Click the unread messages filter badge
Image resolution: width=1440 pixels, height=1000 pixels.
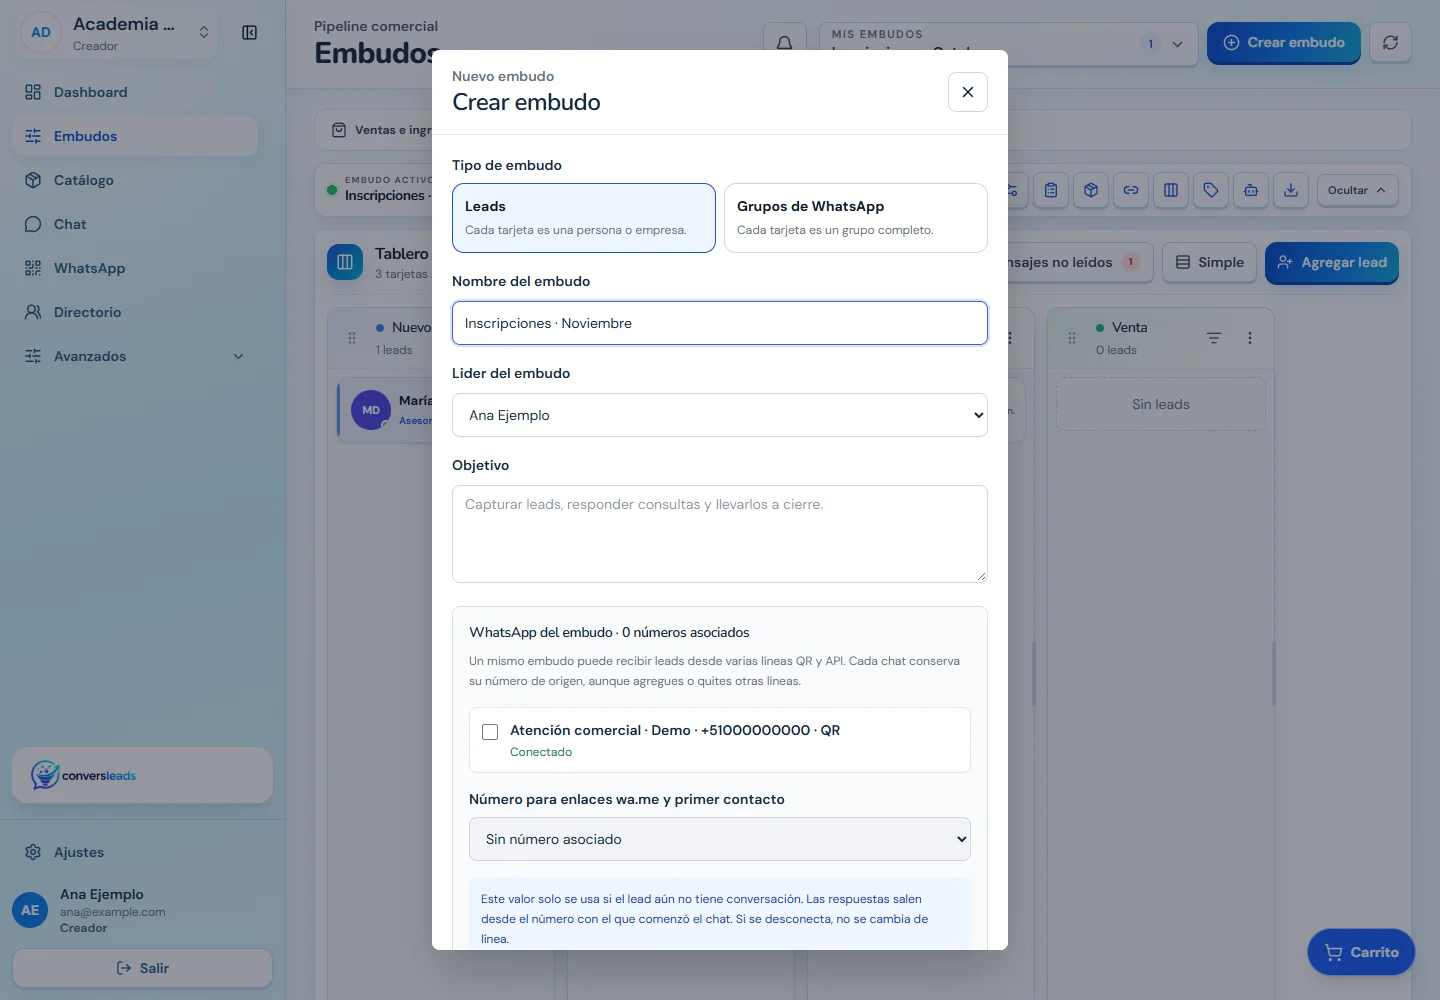tap(1131, 262)
